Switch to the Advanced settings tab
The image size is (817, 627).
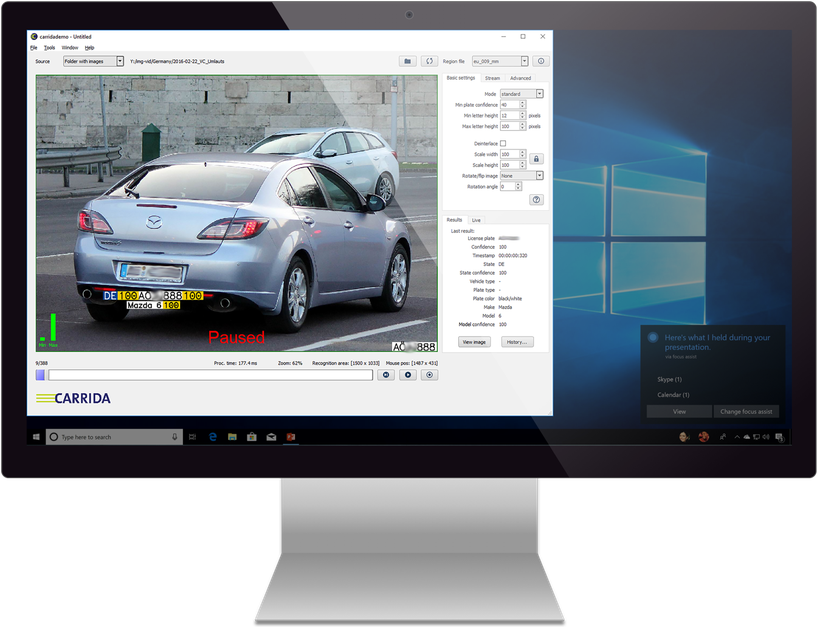[x=520, y=78]
